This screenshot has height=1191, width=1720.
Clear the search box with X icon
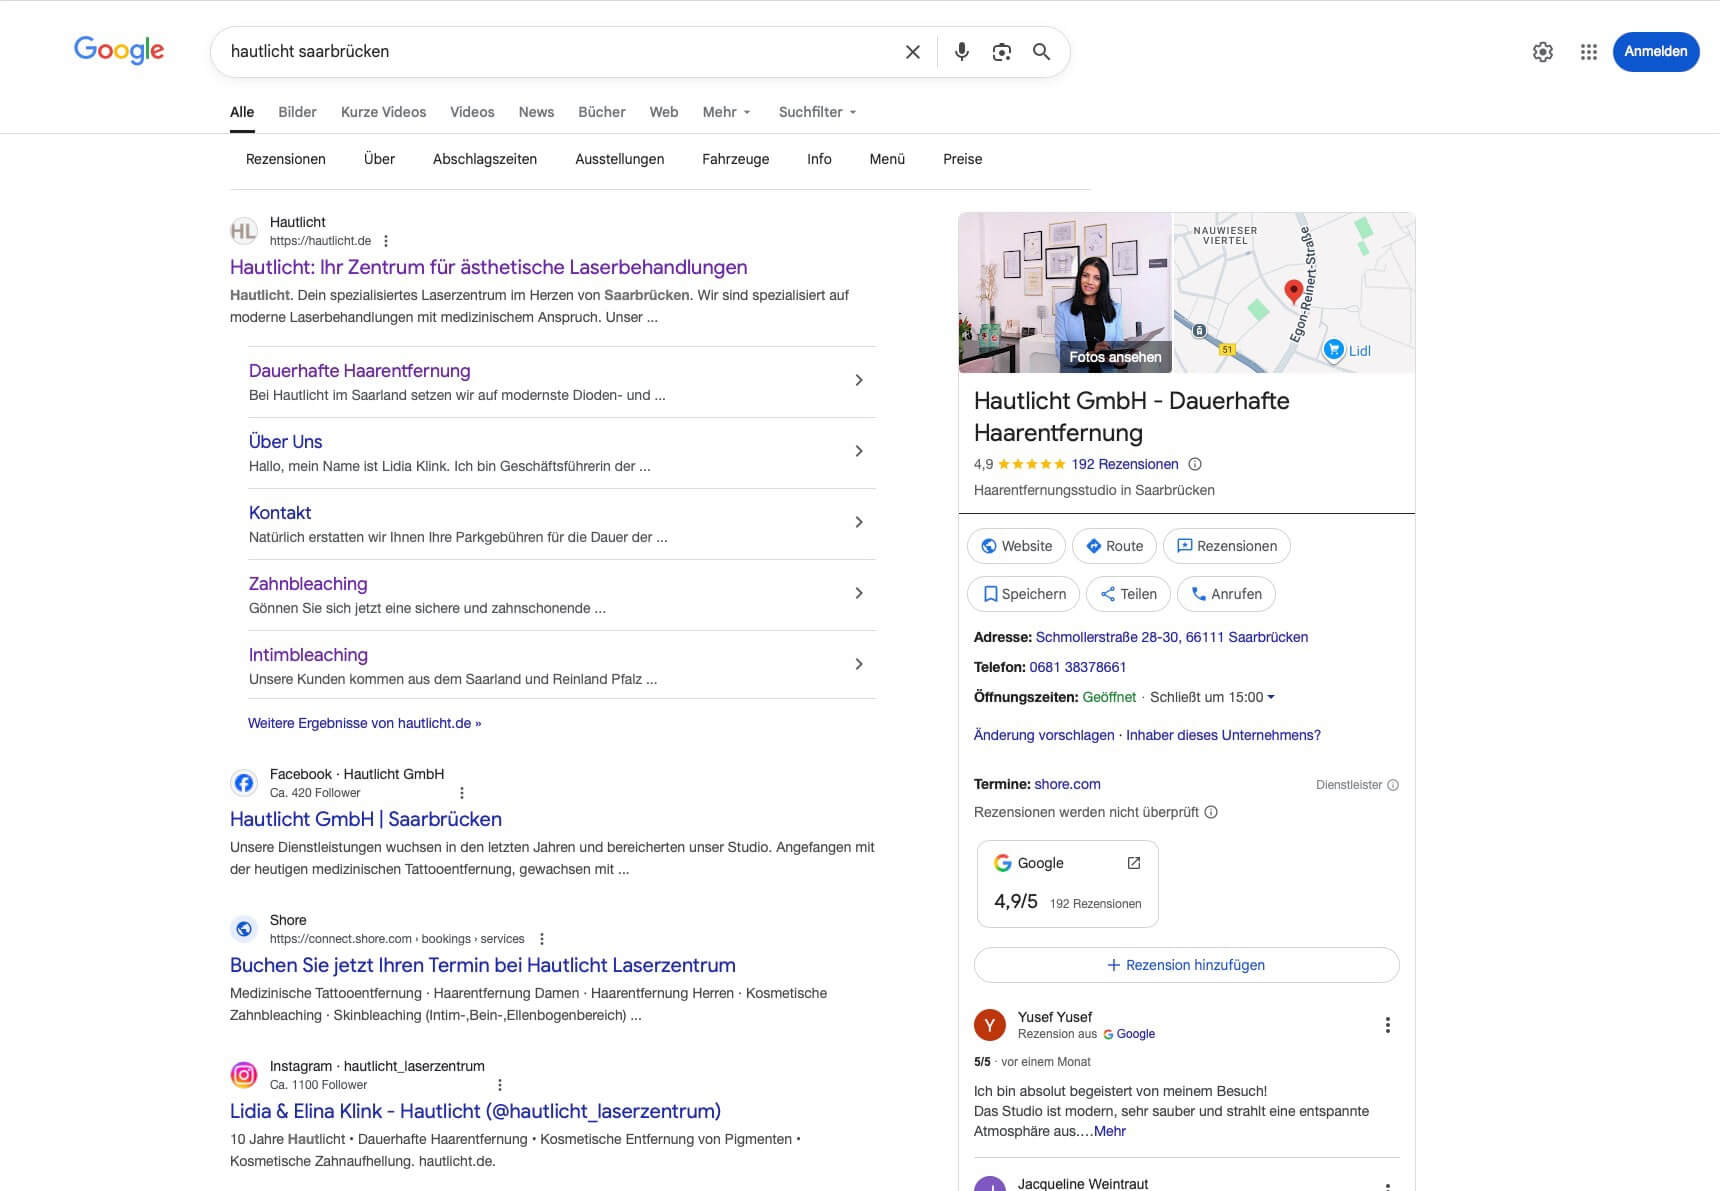(912, 52)
